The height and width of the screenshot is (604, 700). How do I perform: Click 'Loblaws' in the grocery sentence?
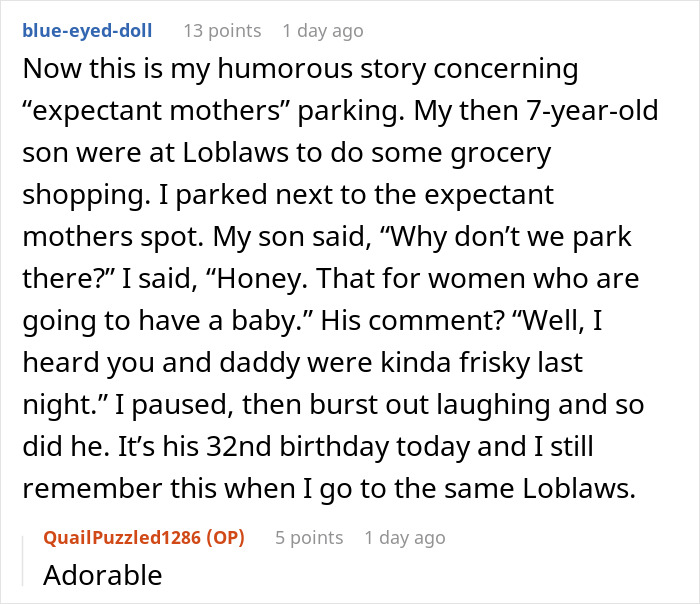(x=236, y=152)
